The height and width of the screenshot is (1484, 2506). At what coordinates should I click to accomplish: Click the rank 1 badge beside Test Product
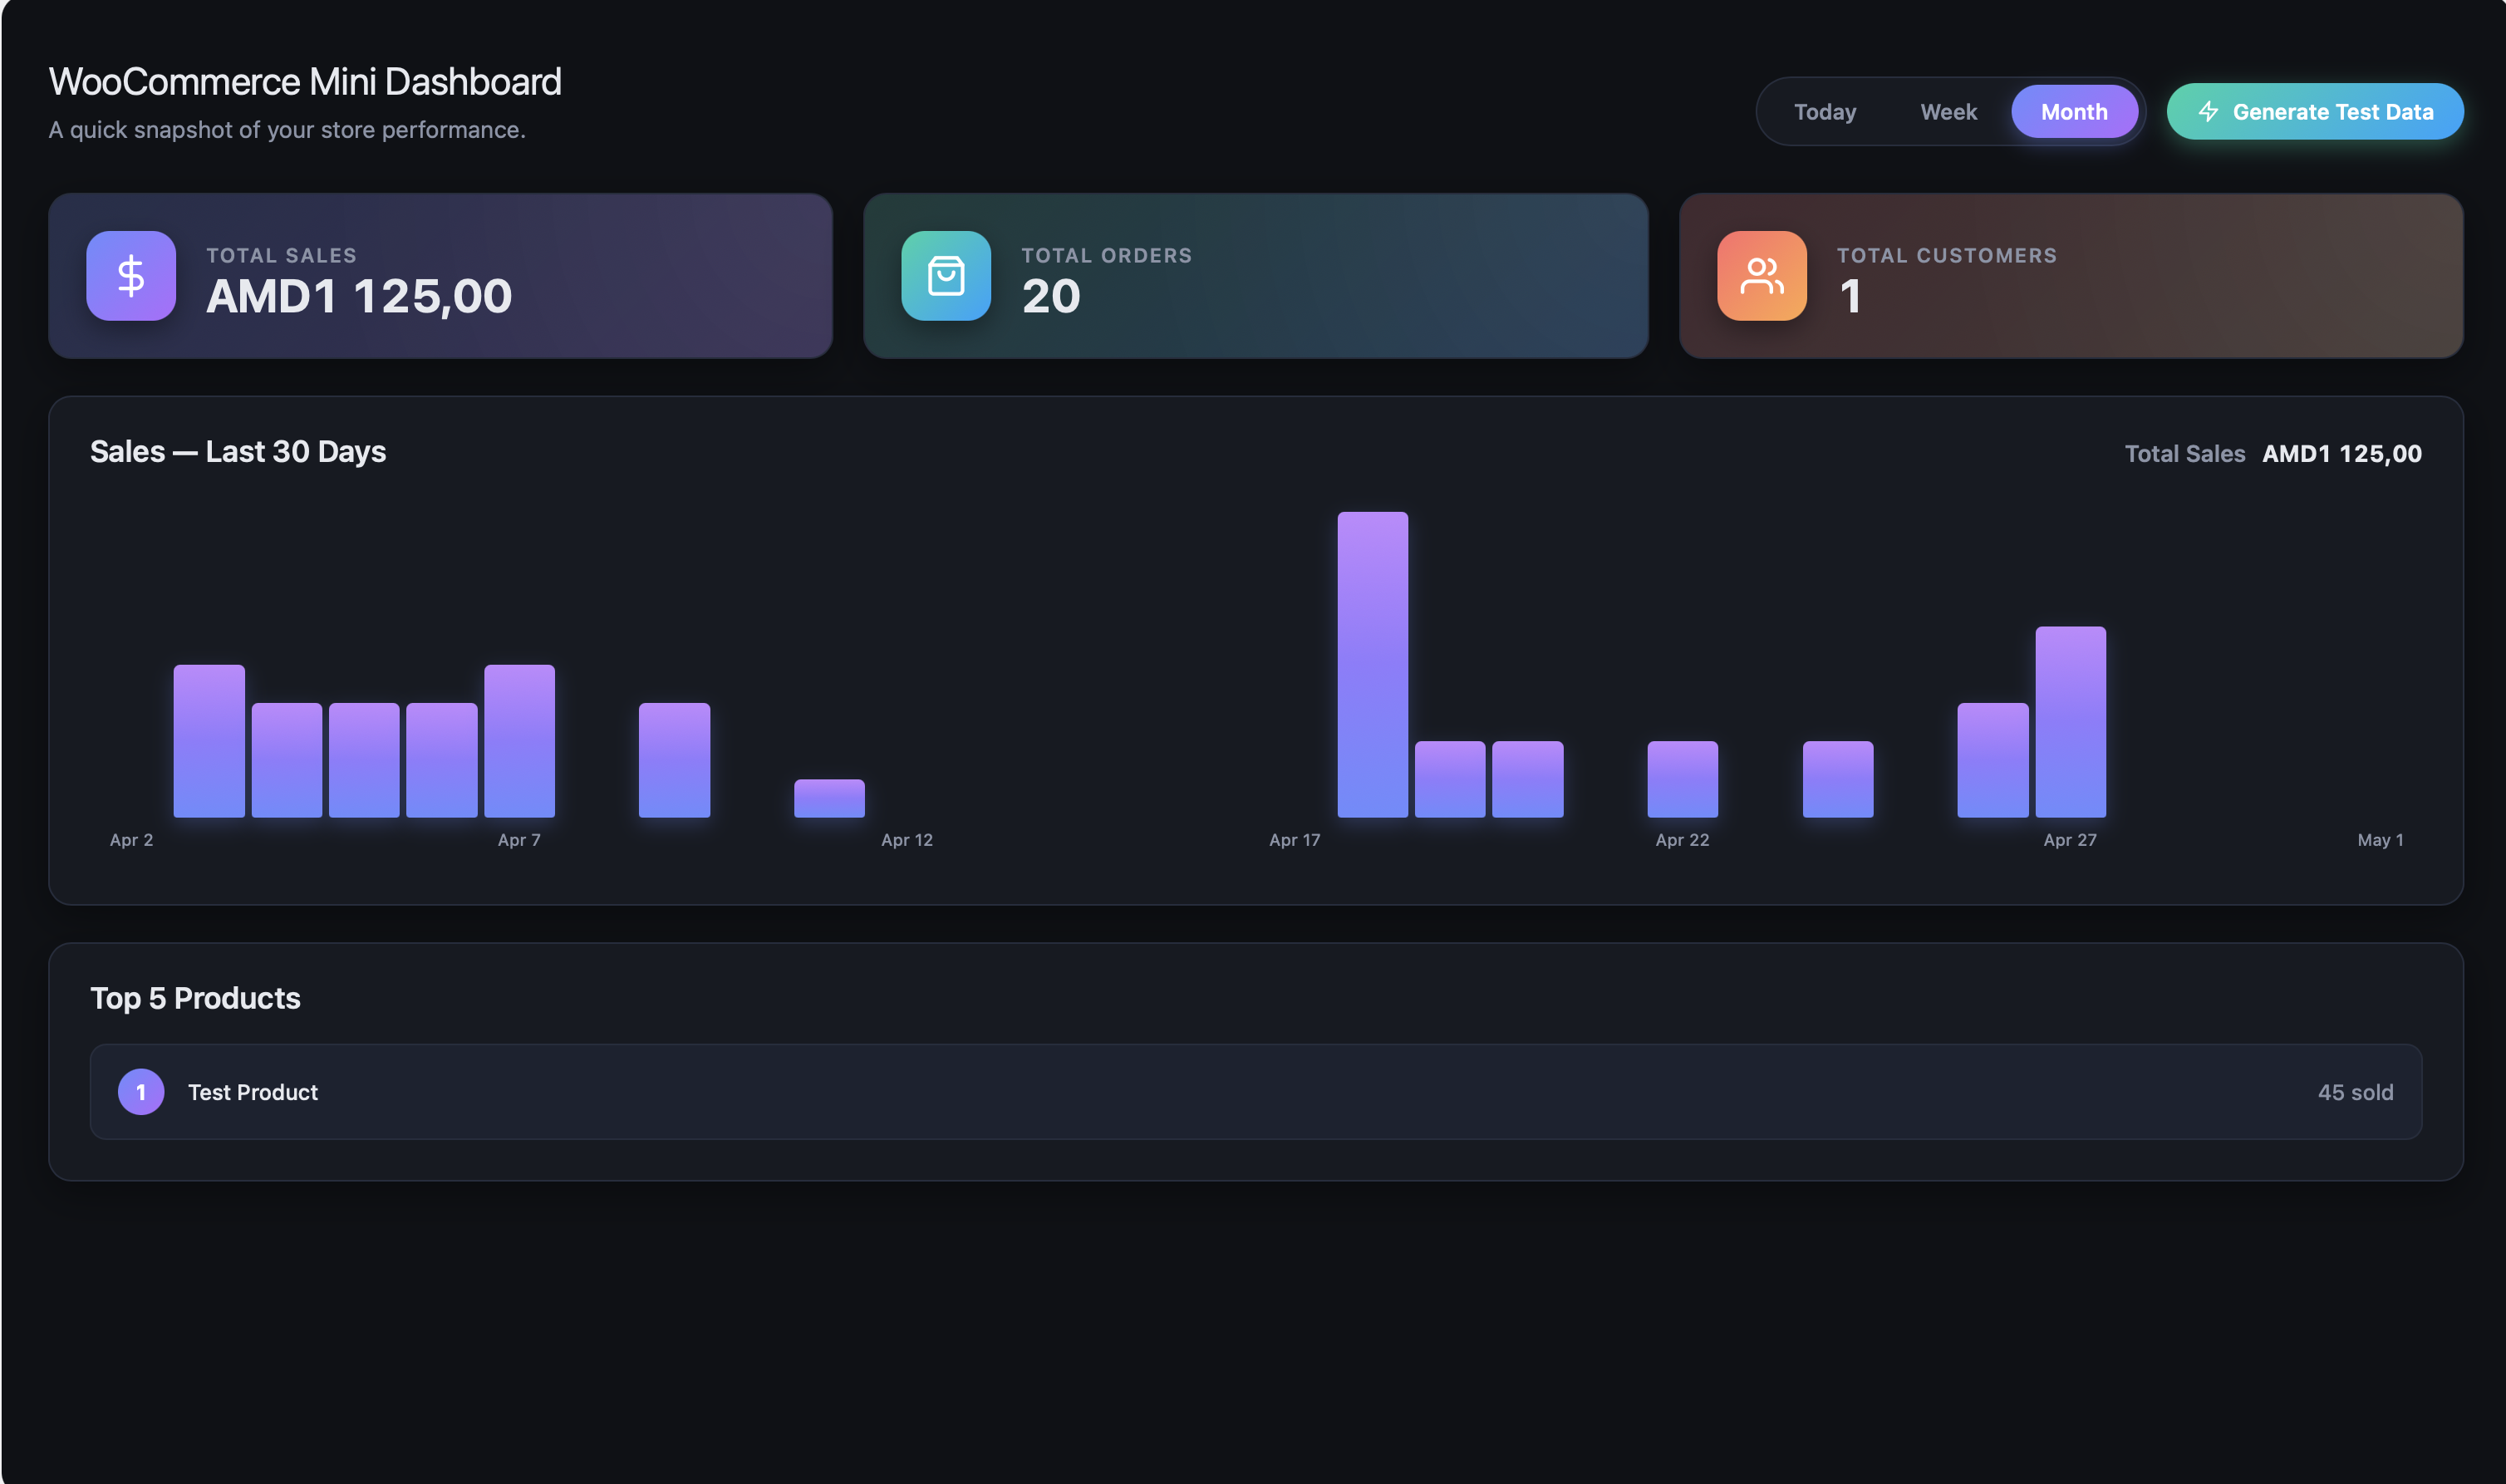(x=141, y=1092)
